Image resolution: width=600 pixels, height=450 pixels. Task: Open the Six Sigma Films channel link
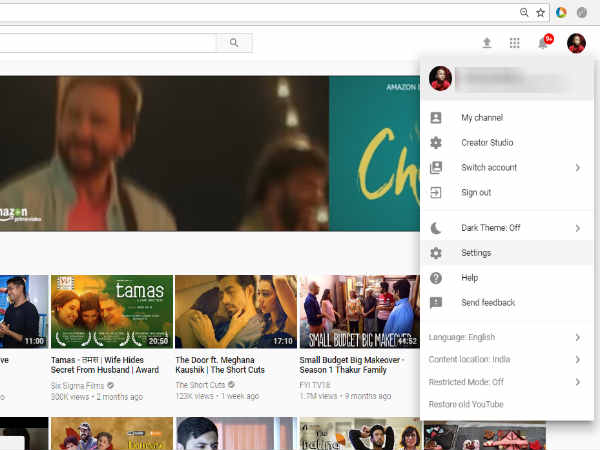click(x=76, y=384)
